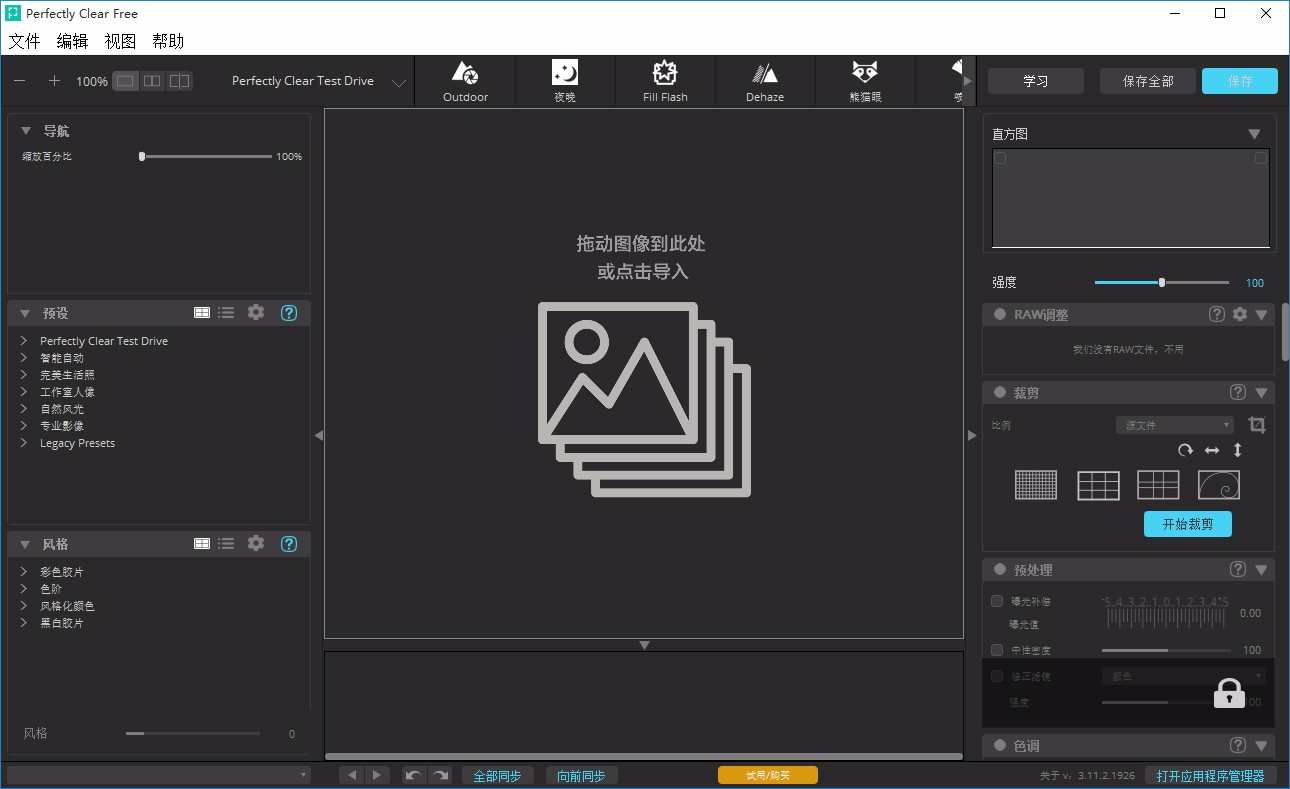Screen dimensions: 1290x789
Task: Show 风格 panel as grid thumbnails
Action: pyautogui.click(x=202, y=544)
